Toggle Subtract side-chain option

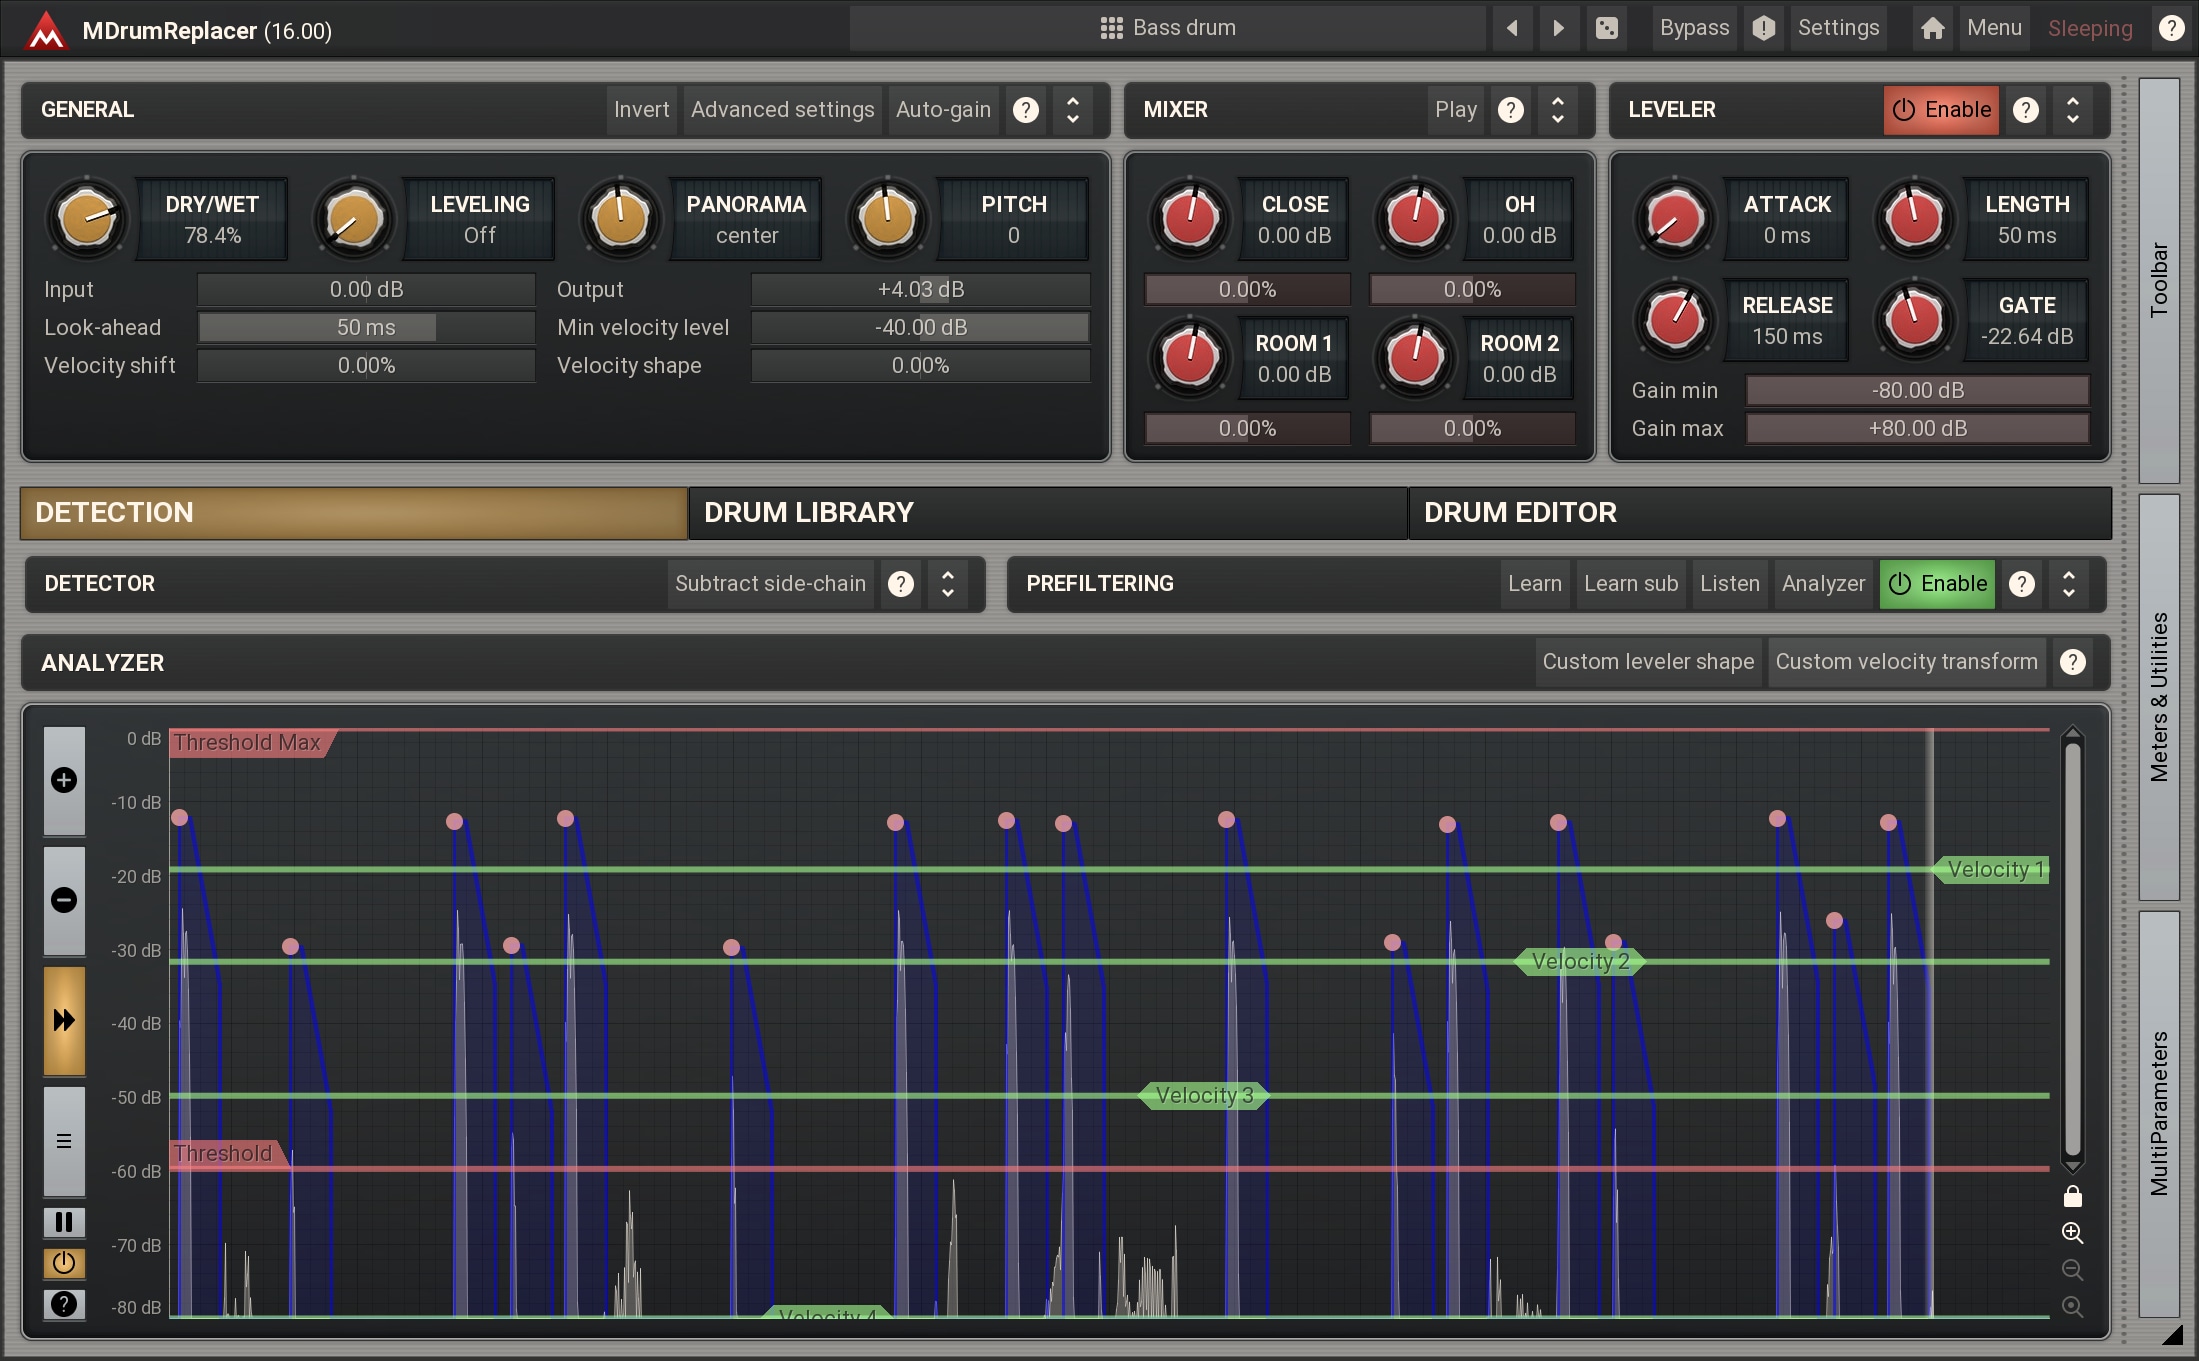tap(770, 584)
